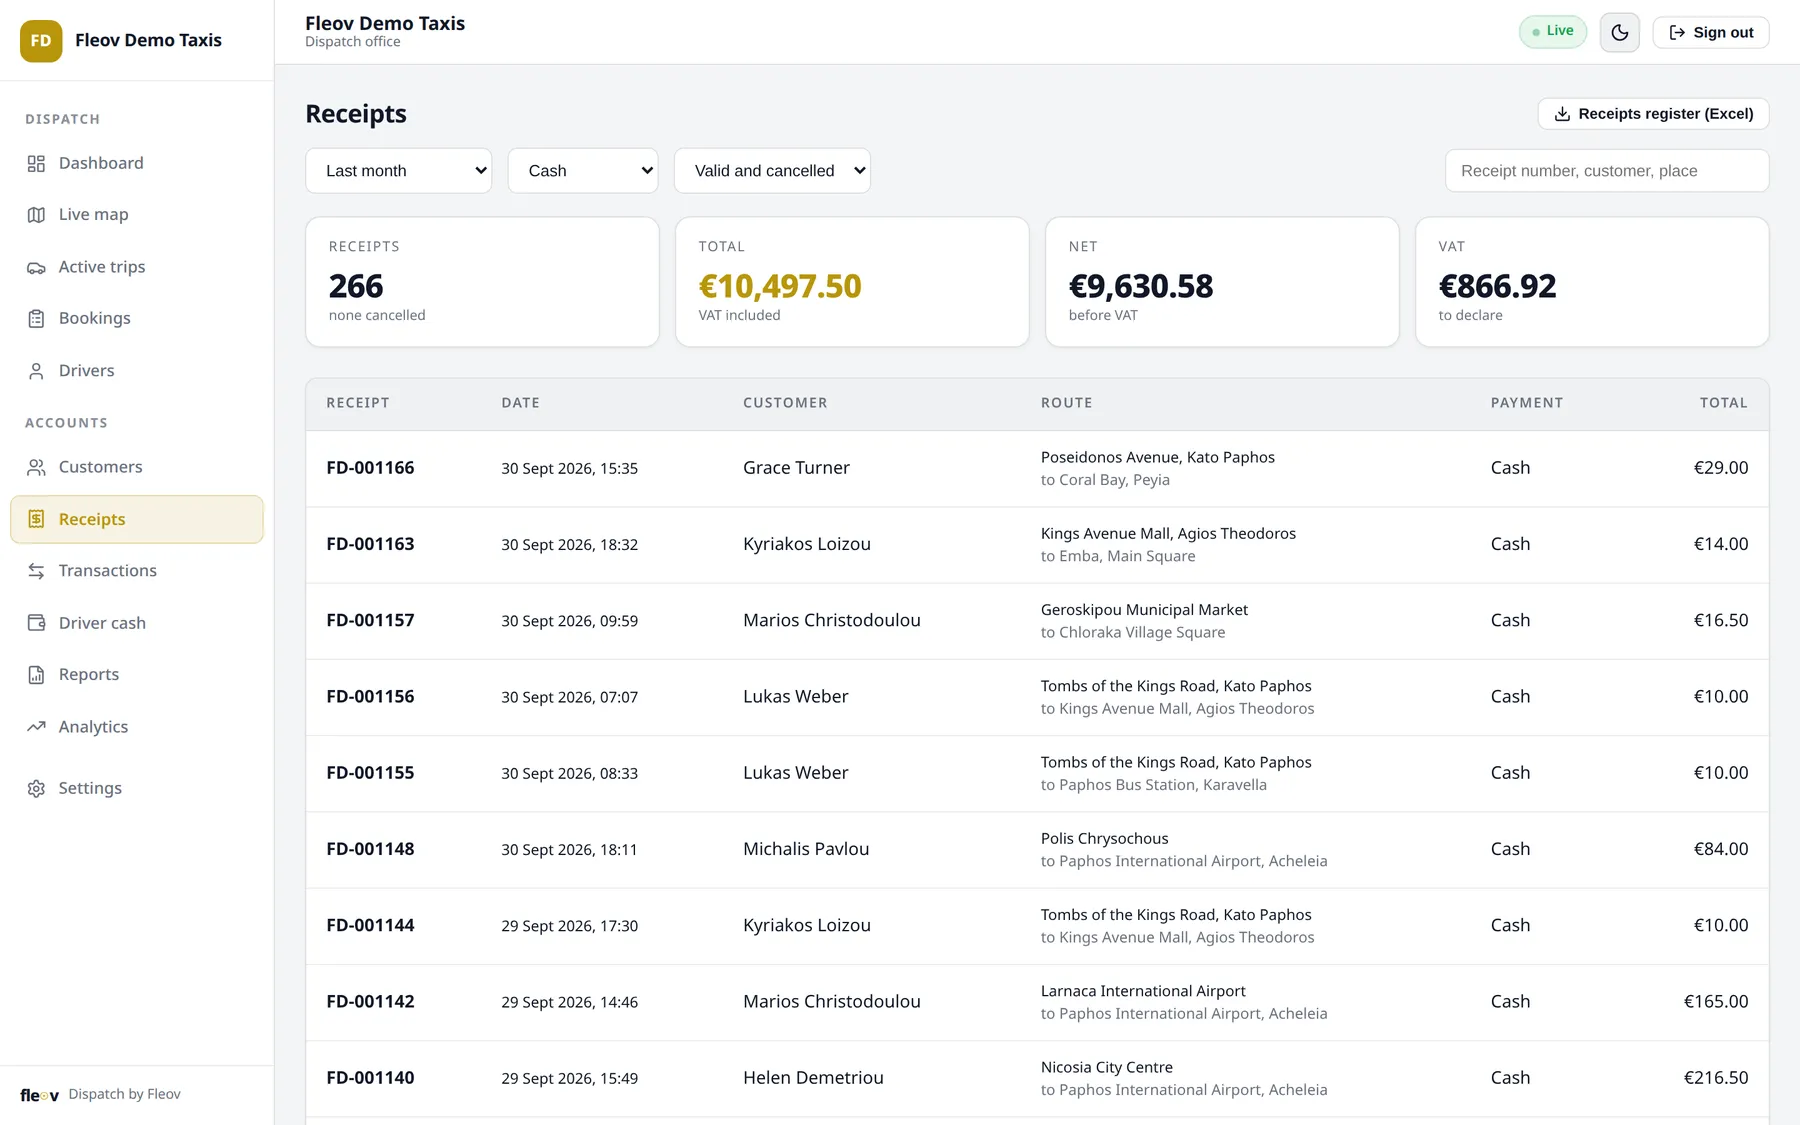The image size is (1800, 1125).
Task: Click the Dashboard grid icon
Action: (36, 163)
